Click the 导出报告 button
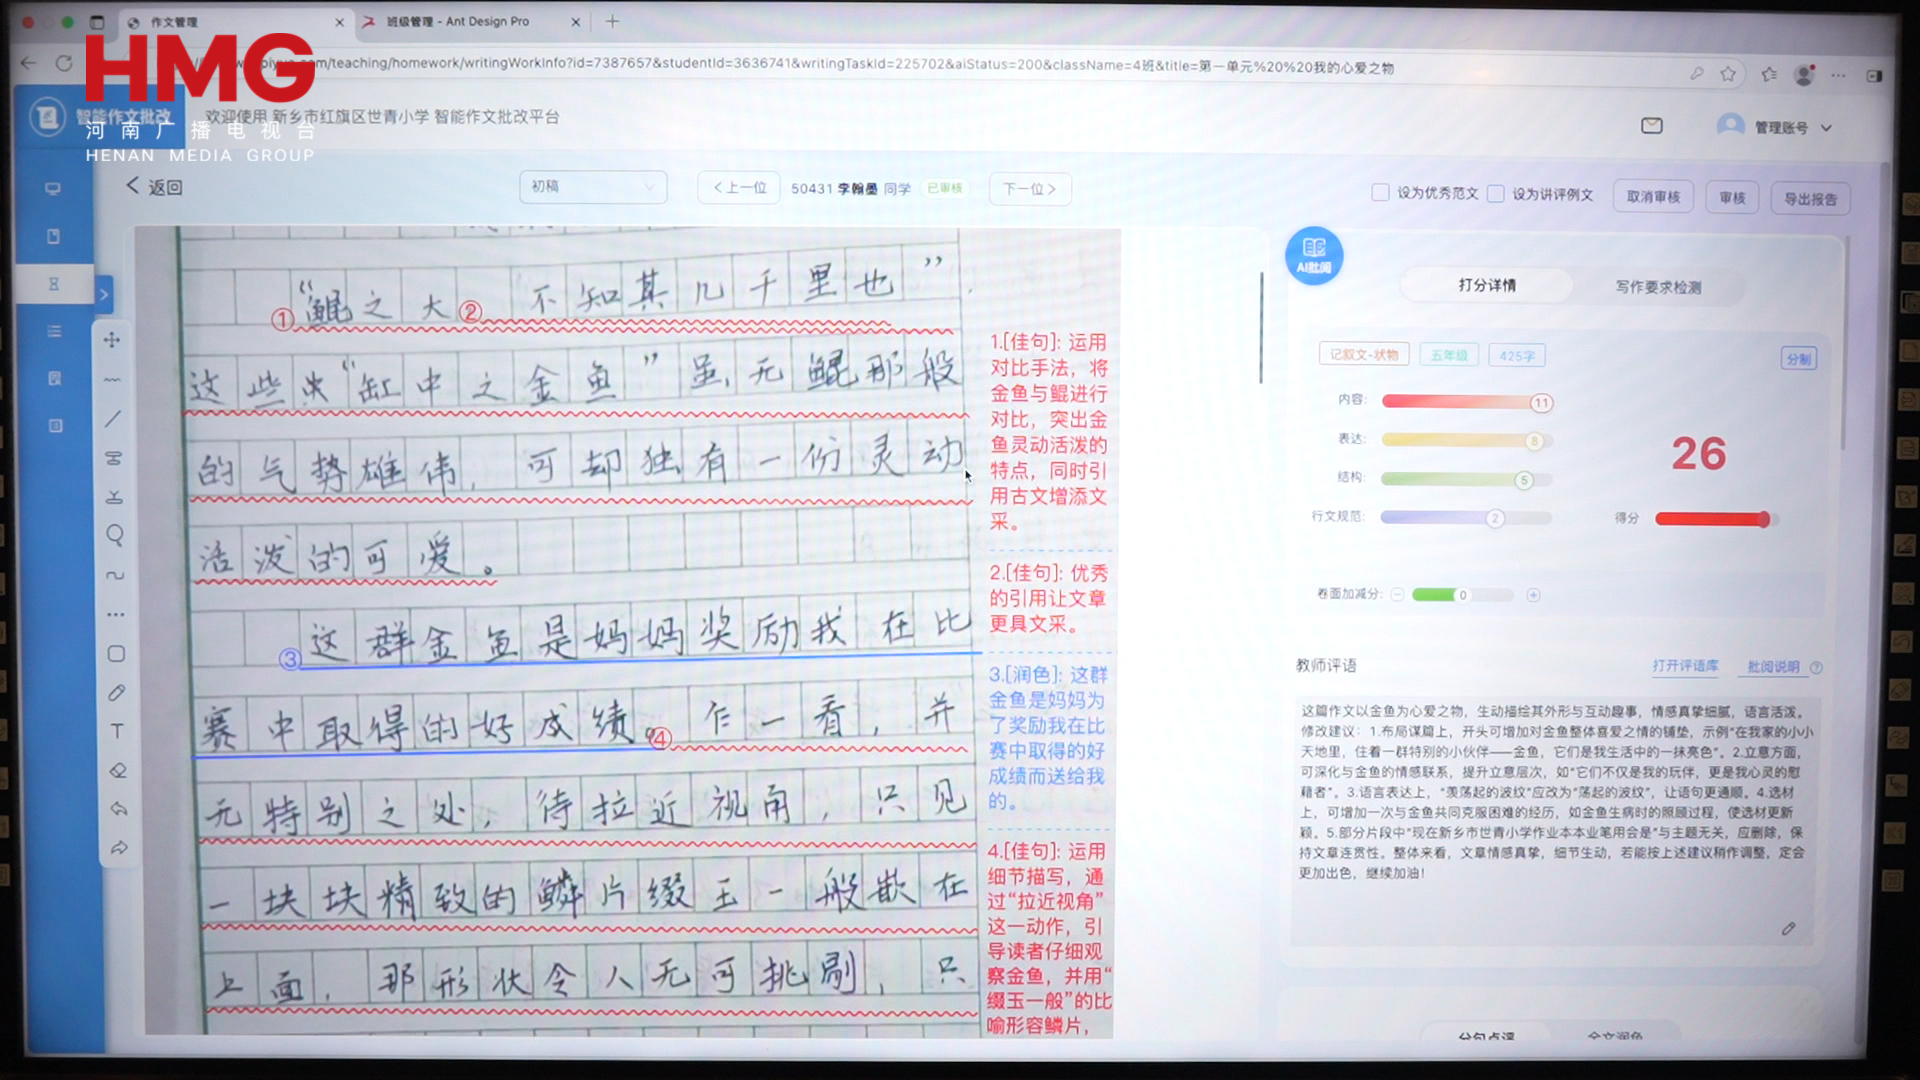 tap(1810, 198)
